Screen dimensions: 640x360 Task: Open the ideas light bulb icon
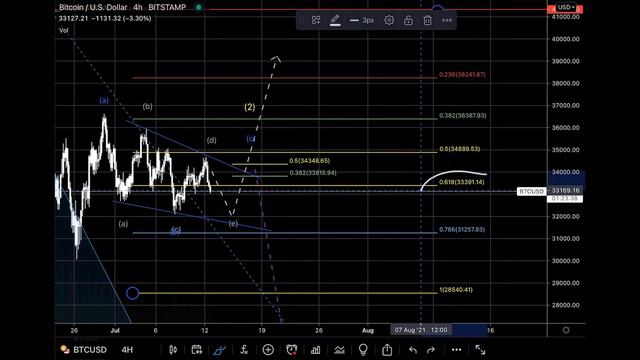pos(363,350)
